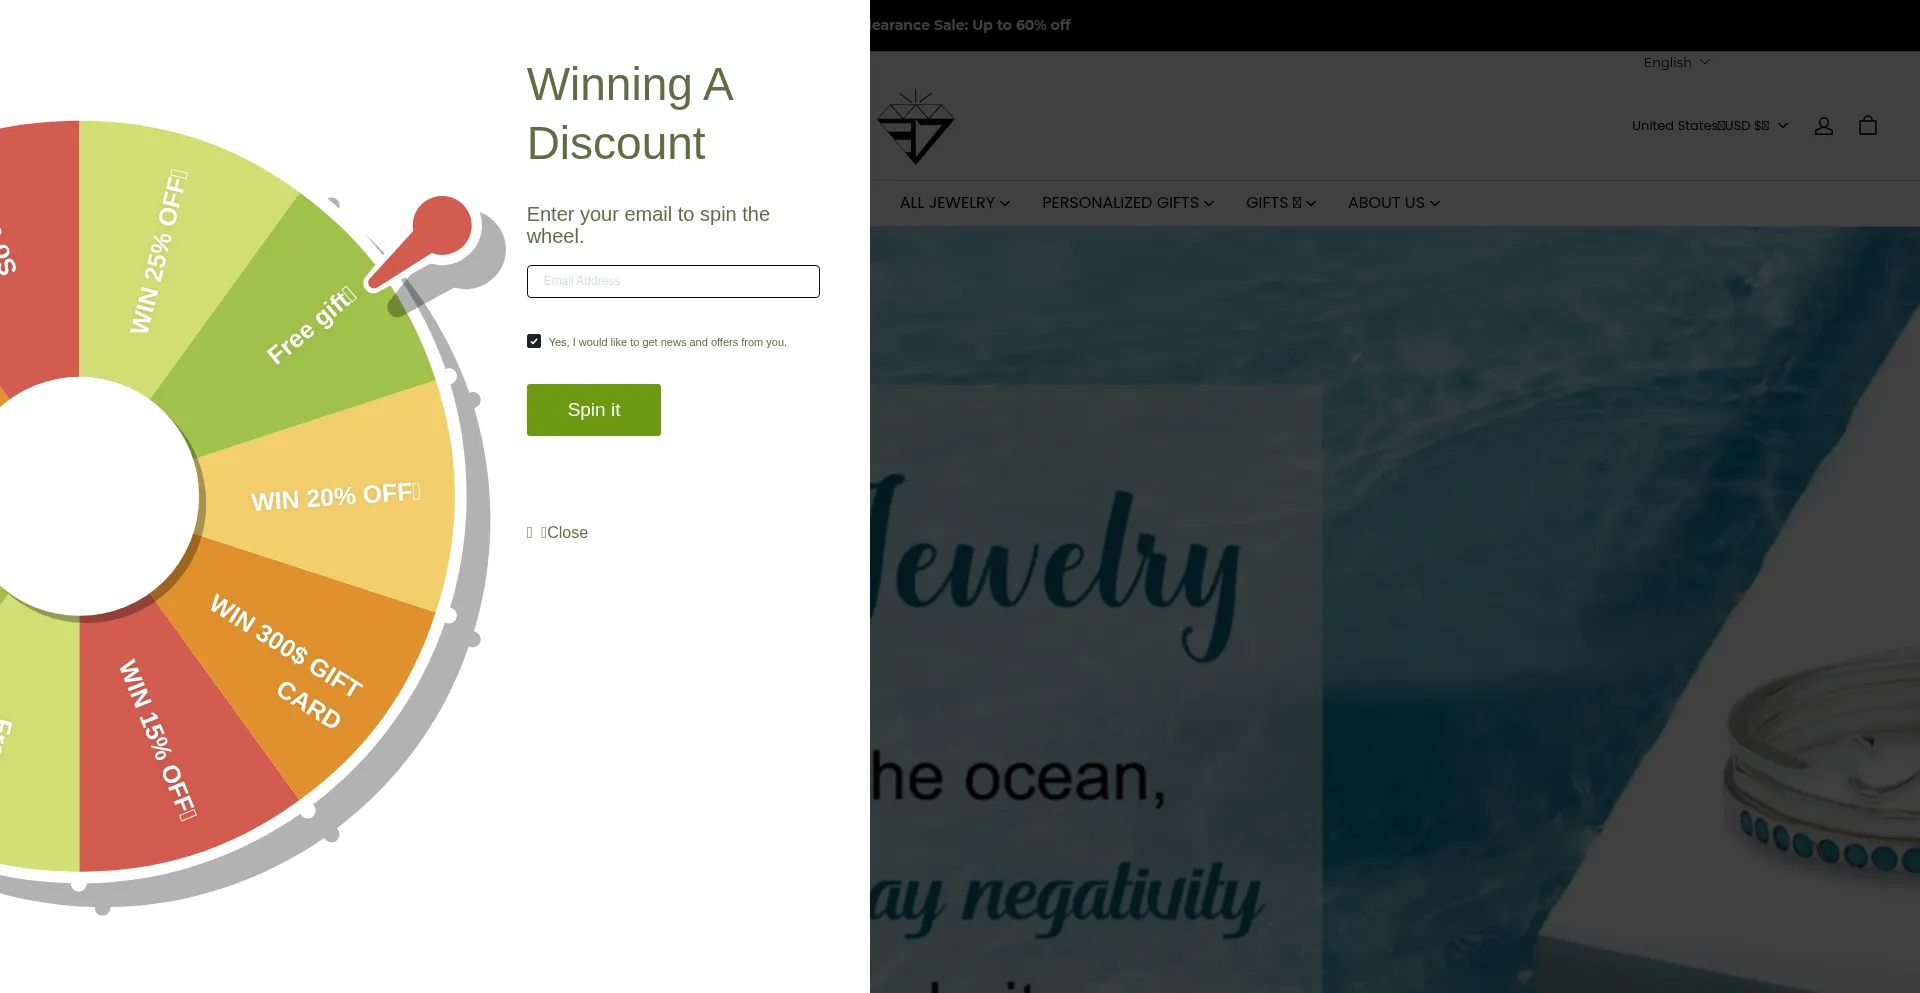Screen dimensions: 1920x993
Task: Open the user account icon
Action: [x=1823, y=126]
